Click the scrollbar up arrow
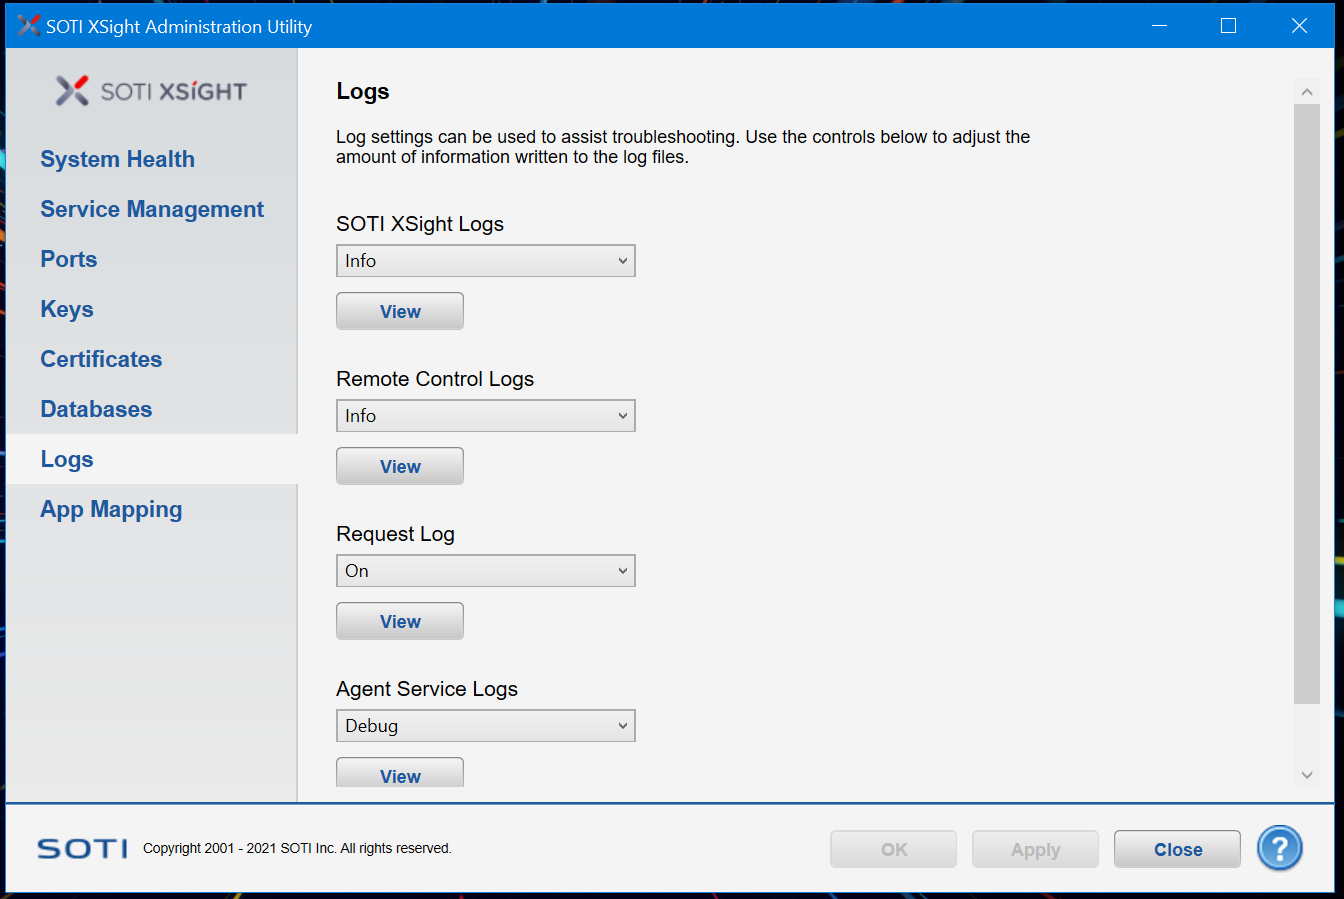 click(x=1307, y=91)
